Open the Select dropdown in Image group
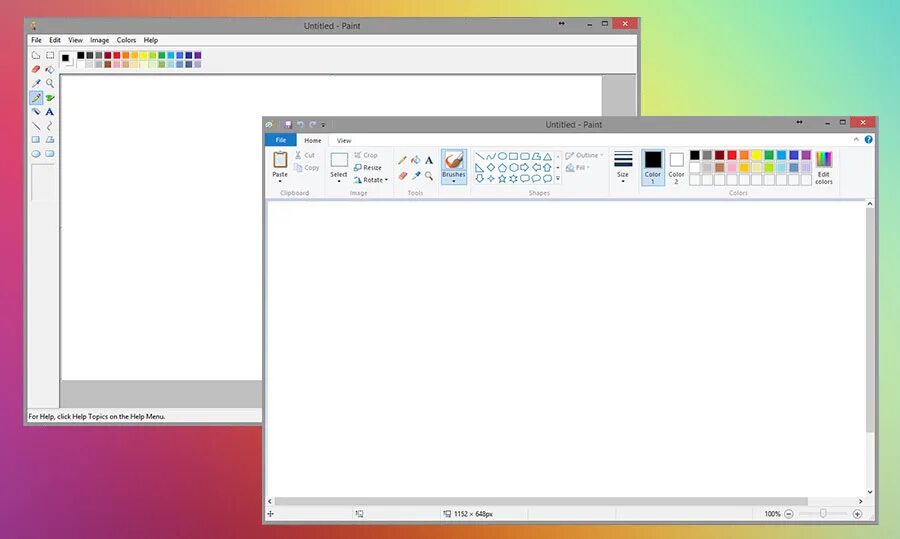 pos(339,181)
